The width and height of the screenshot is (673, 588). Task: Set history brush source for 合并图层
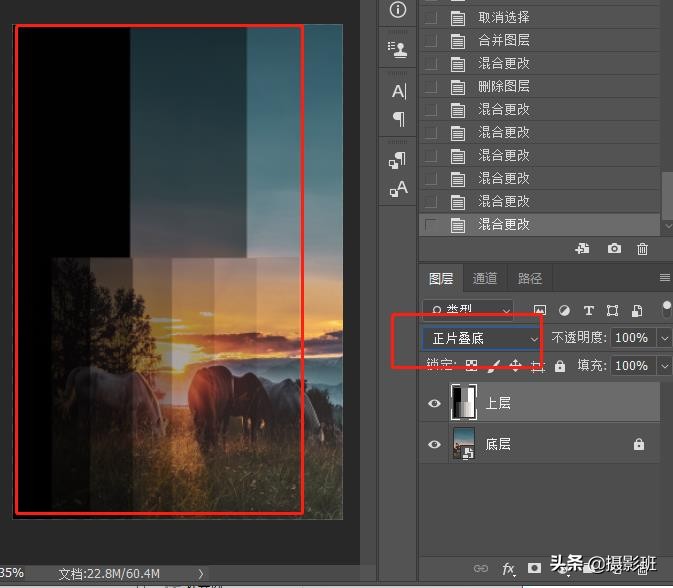click(430, 40)
